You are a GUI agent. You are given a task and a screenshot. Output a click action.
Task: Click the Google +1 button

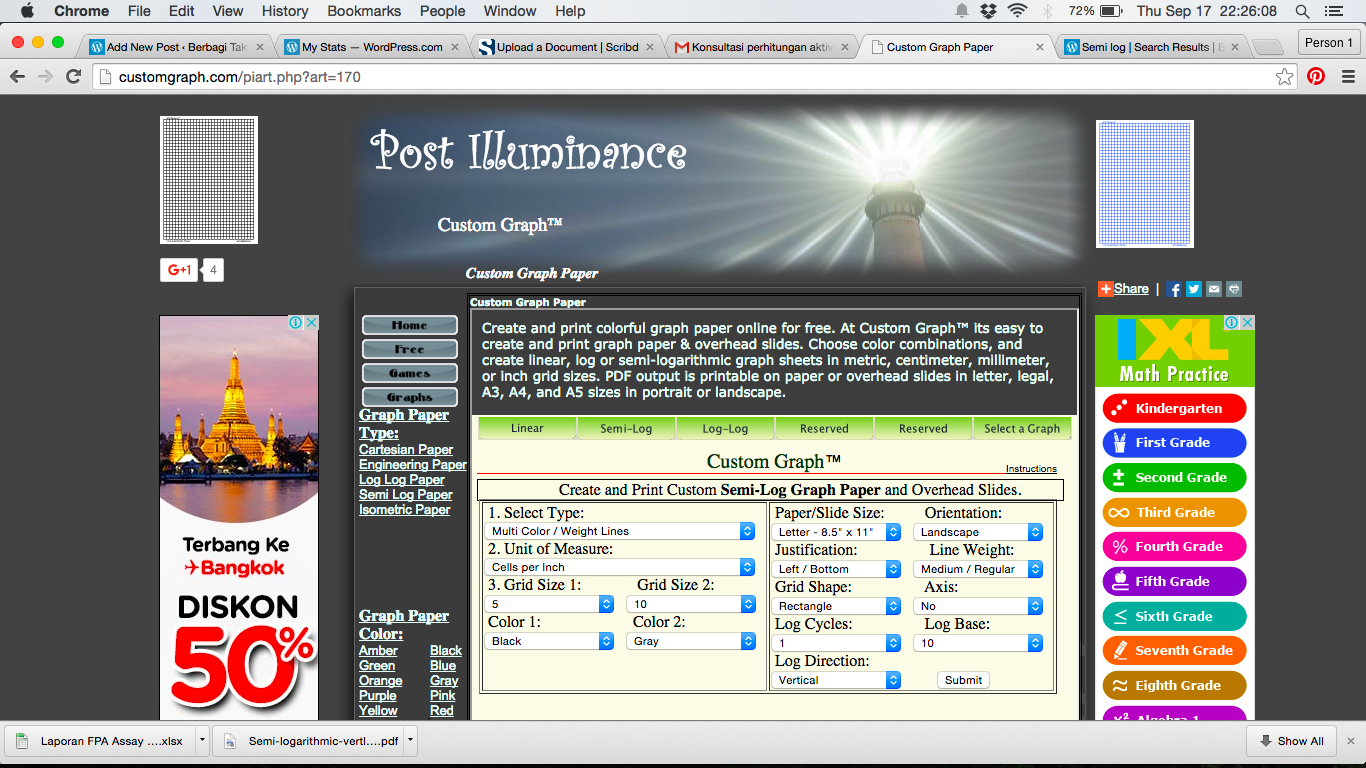coord(179,270)
